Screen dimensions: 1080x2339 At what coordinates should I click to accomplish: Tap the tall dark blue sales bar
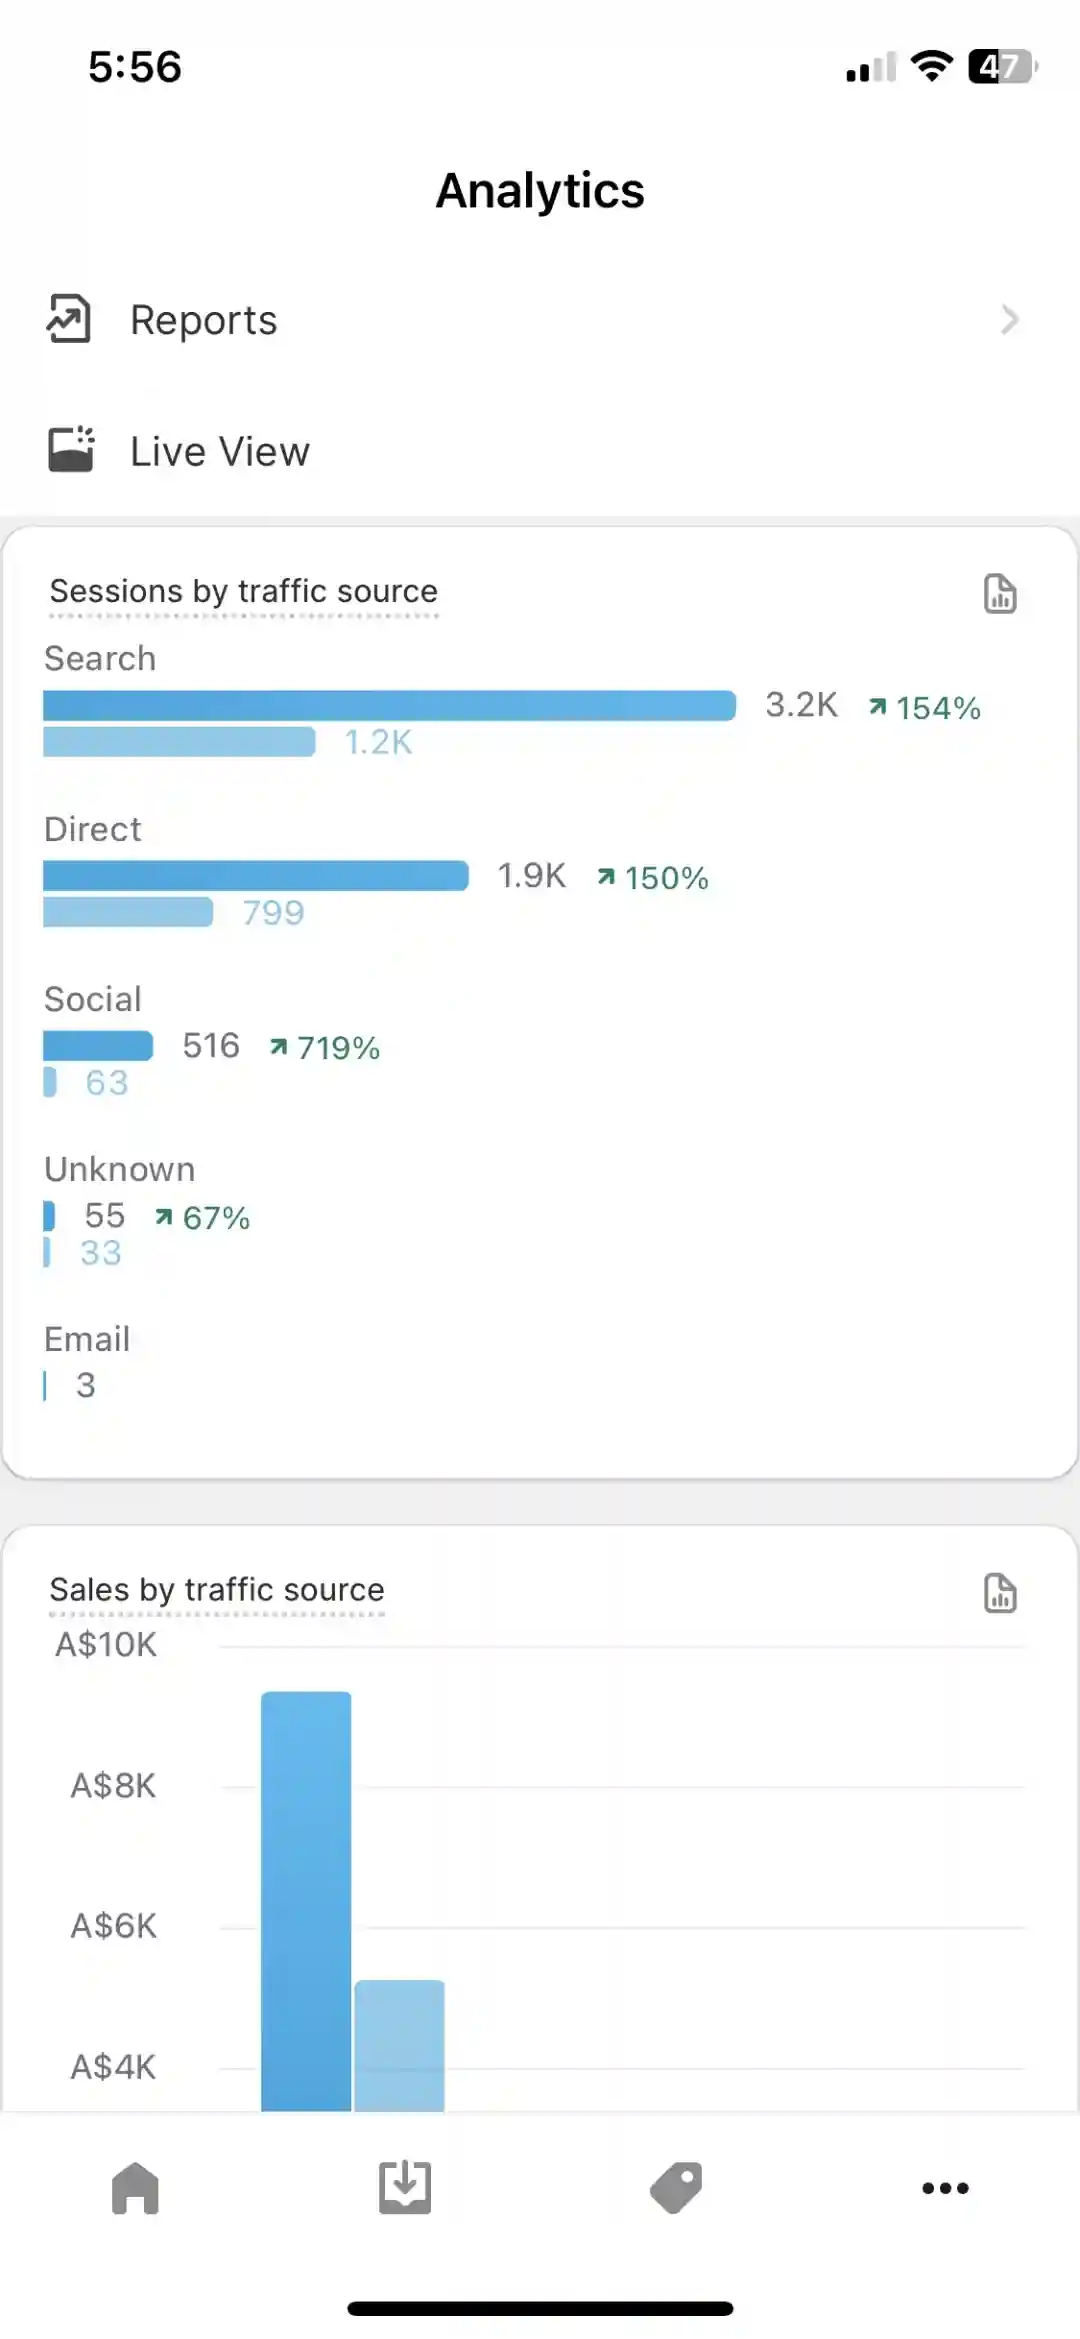(306, 1900)
